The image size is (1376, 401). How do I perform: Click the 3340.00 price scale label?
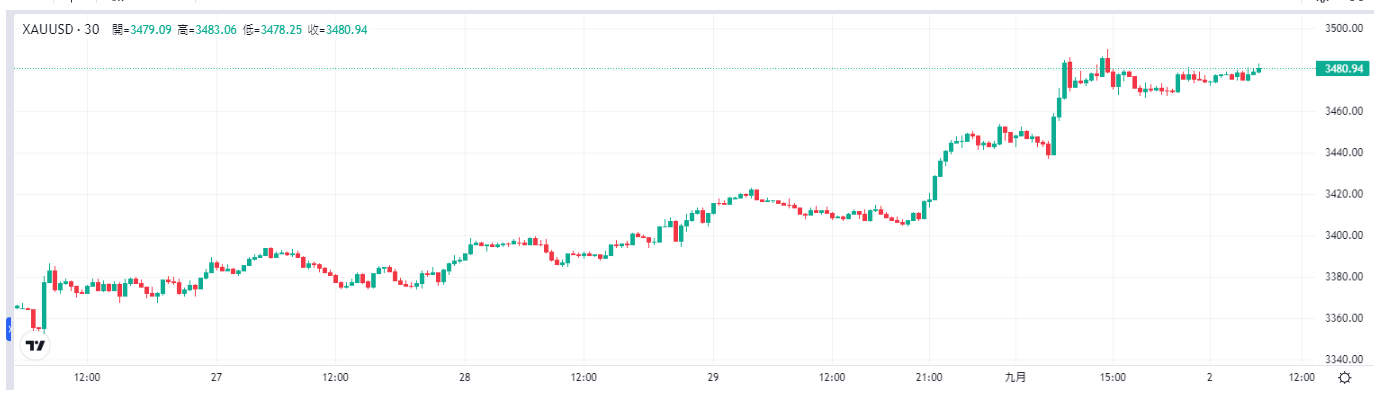(x=1344, y=359)
